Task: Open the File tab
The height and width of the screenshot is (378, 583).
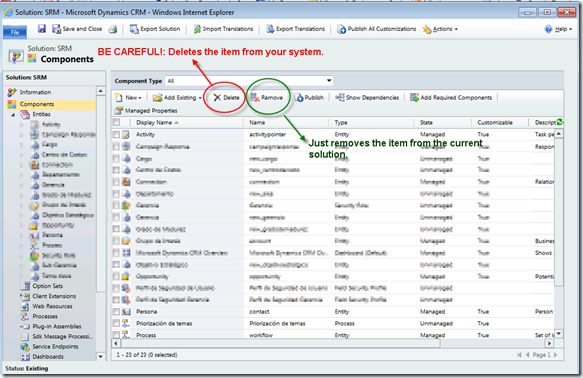Action: pyautogui.click(x=15, y=32)
